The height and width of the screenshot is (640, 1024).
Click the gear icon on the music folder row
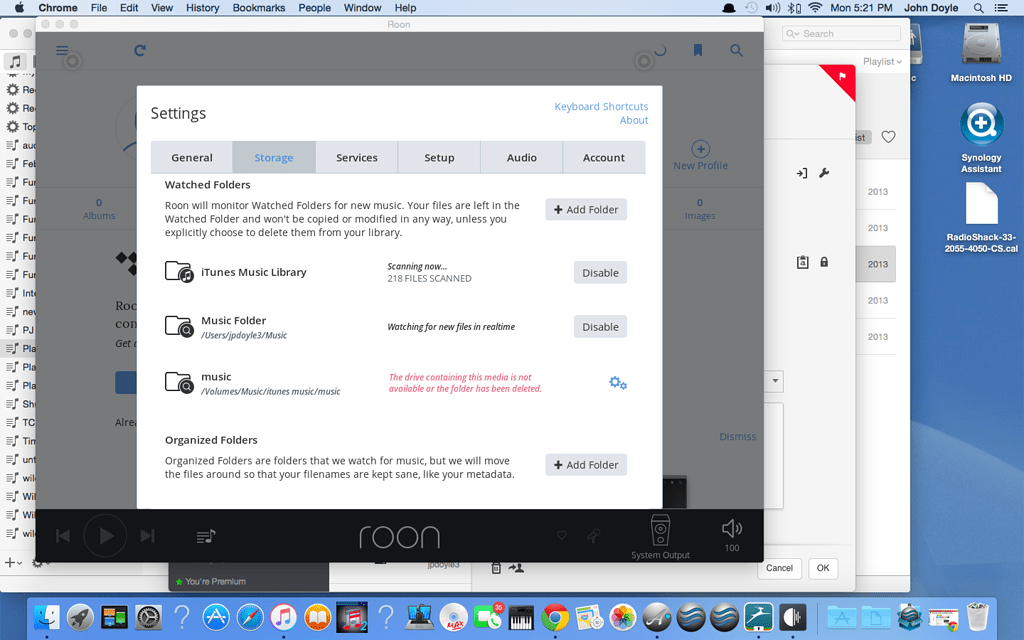618,382
